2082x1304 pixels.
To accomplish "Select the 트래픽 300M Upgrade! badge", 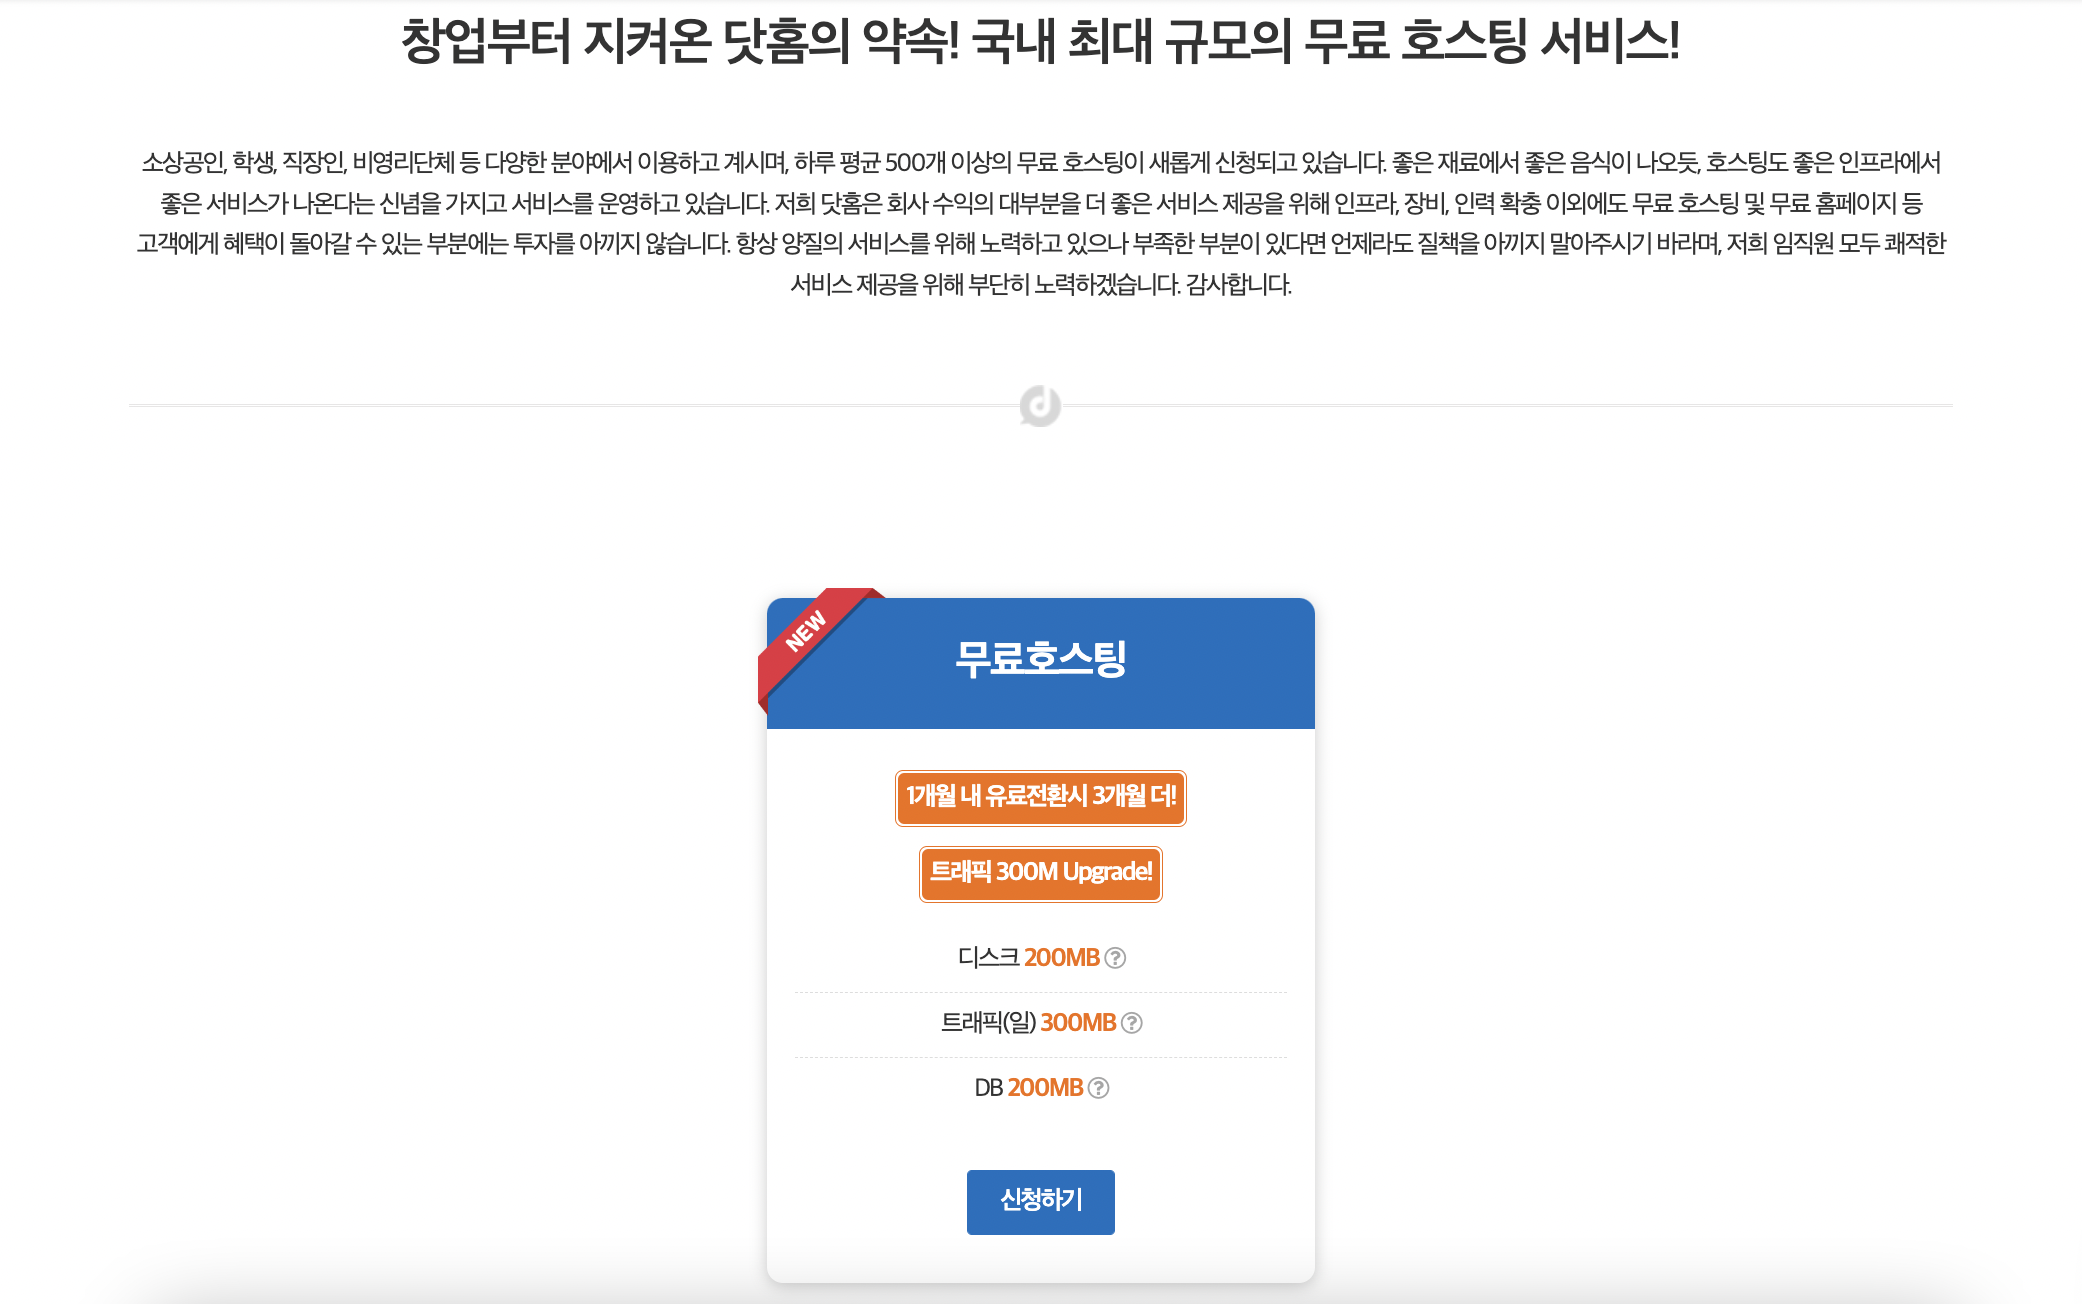I will pyautogui.click(x=1040, y=874).
